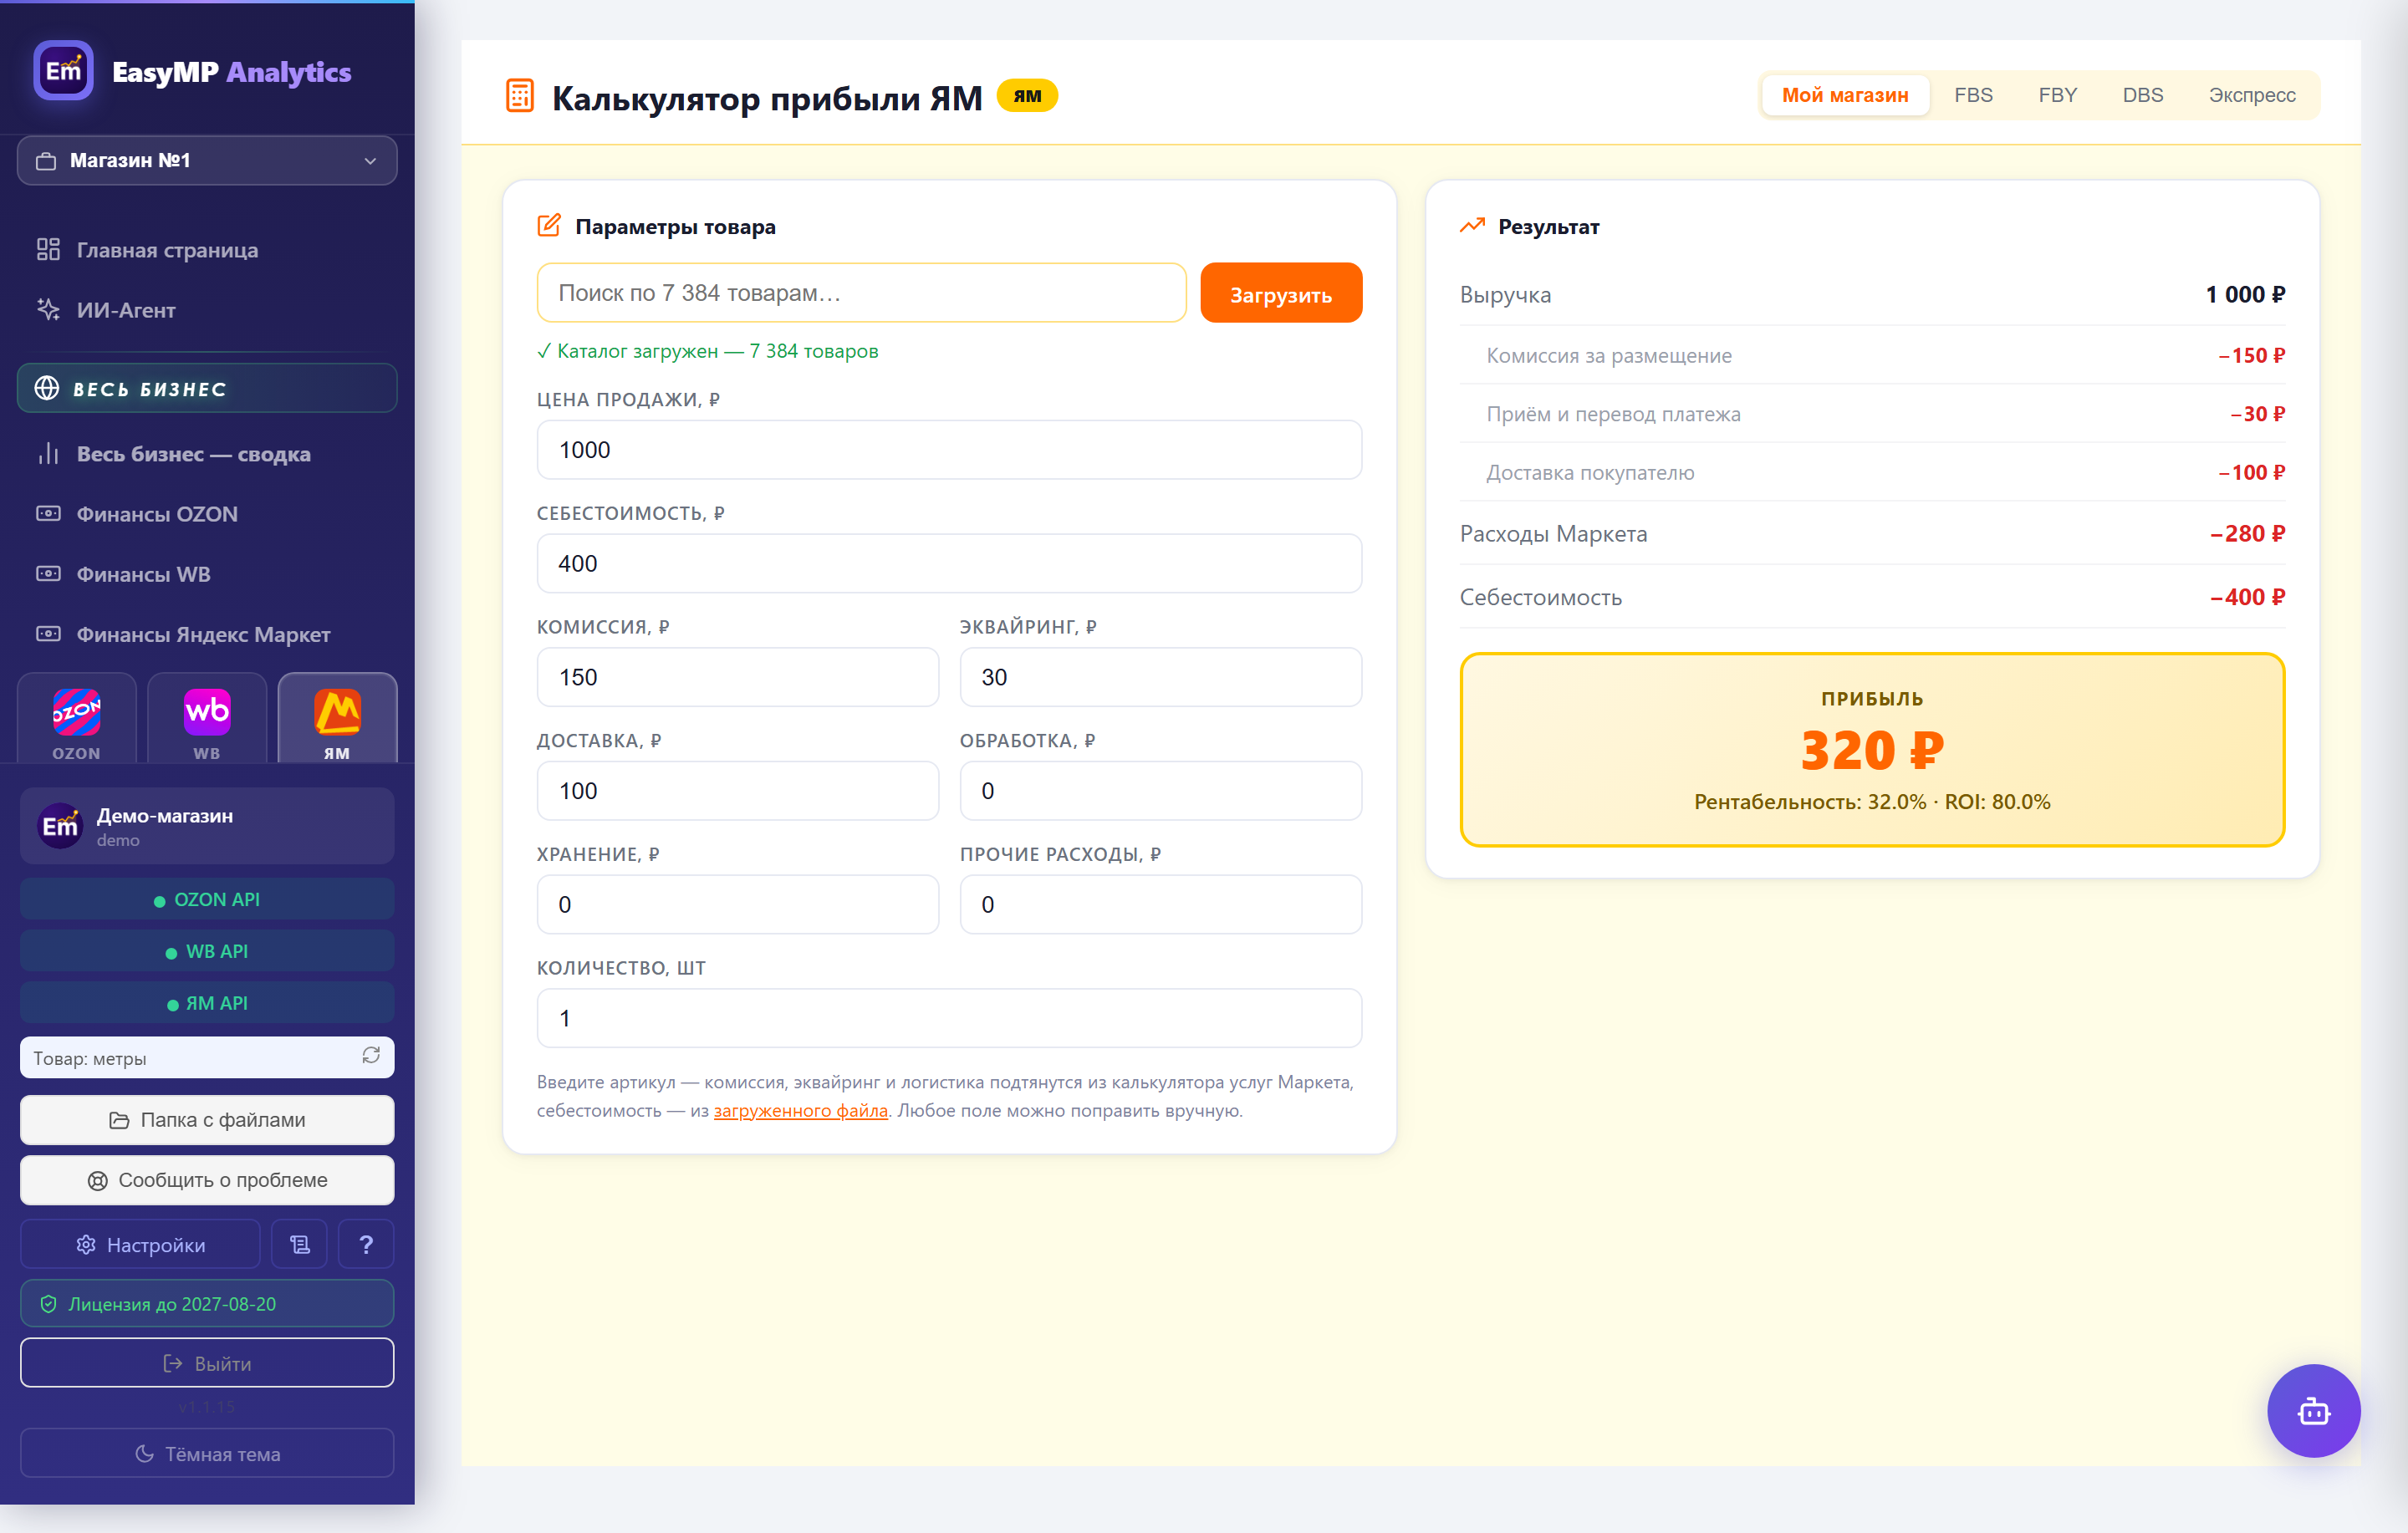Switch to the Мой магазин tab
Viewport: 2408px width, 1533px height.
[1845, 95]
